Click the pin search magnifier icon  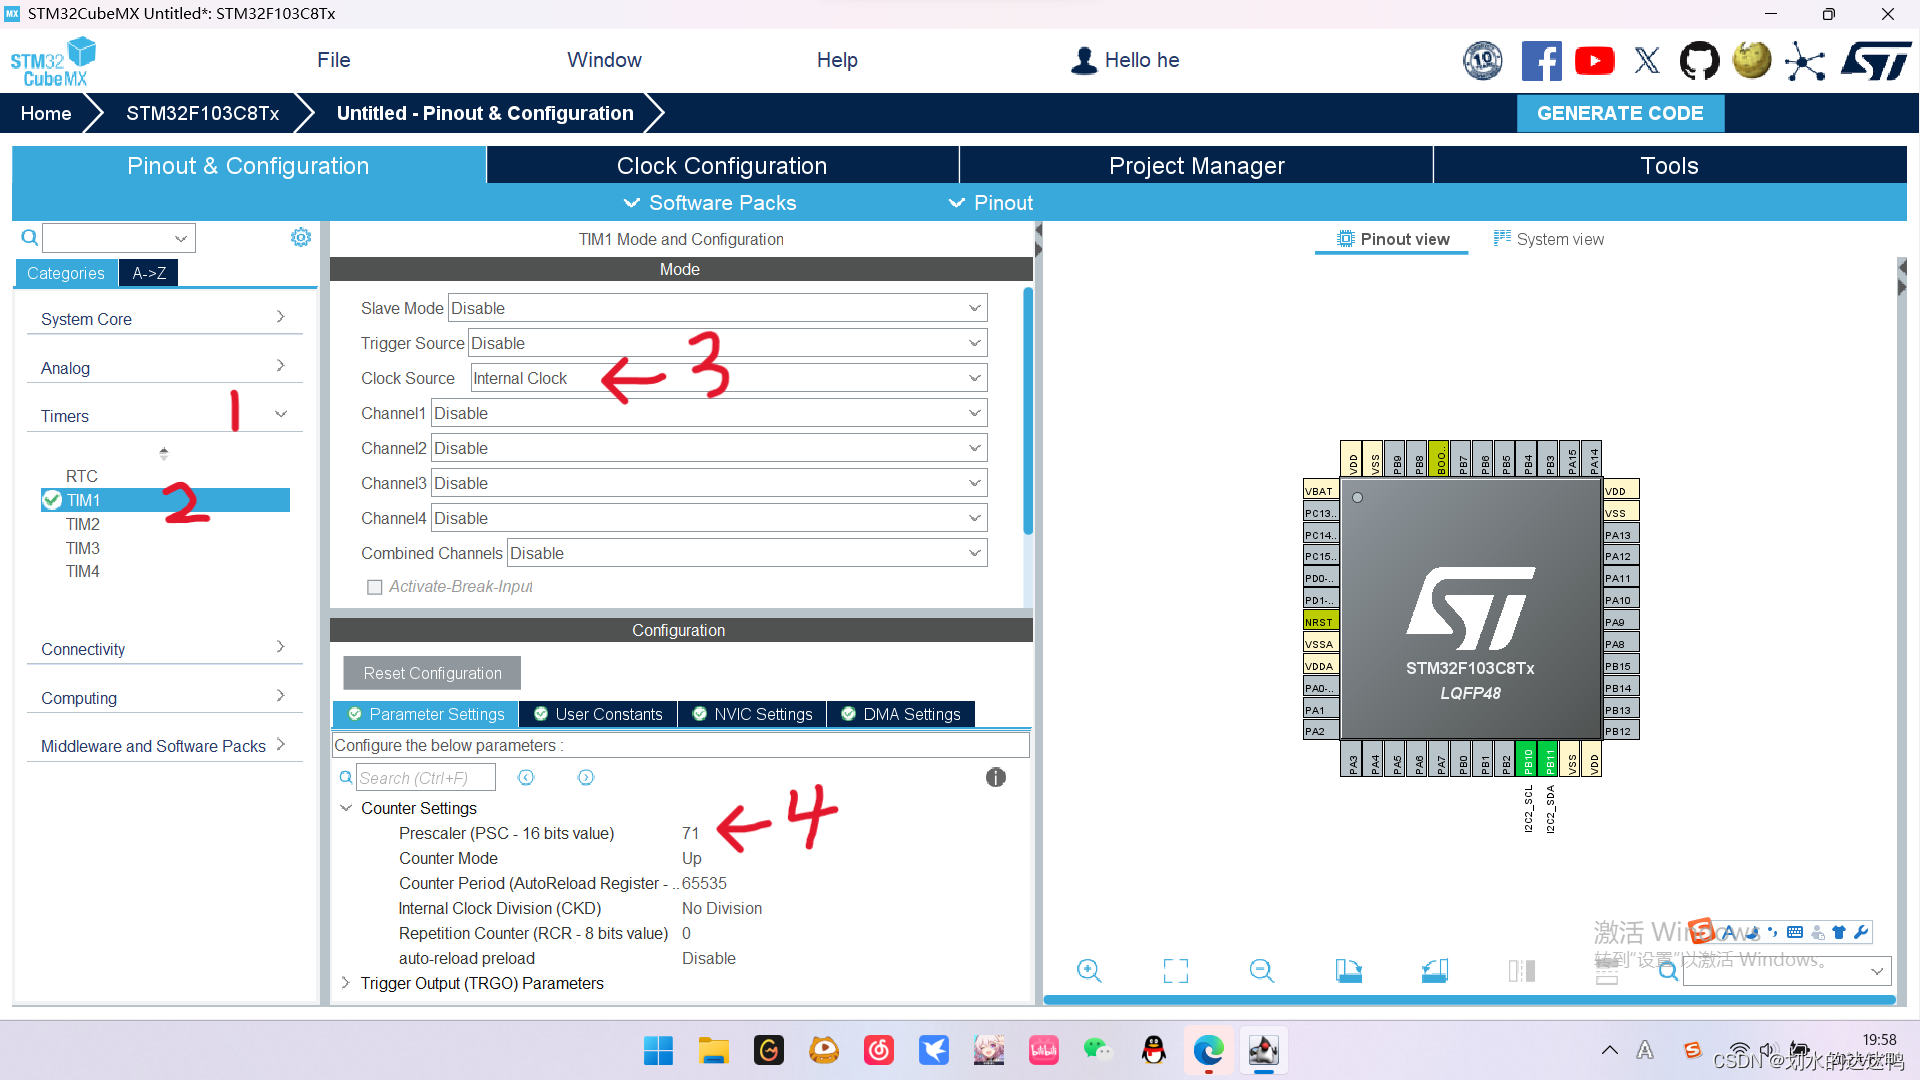tap(1668, 971)
